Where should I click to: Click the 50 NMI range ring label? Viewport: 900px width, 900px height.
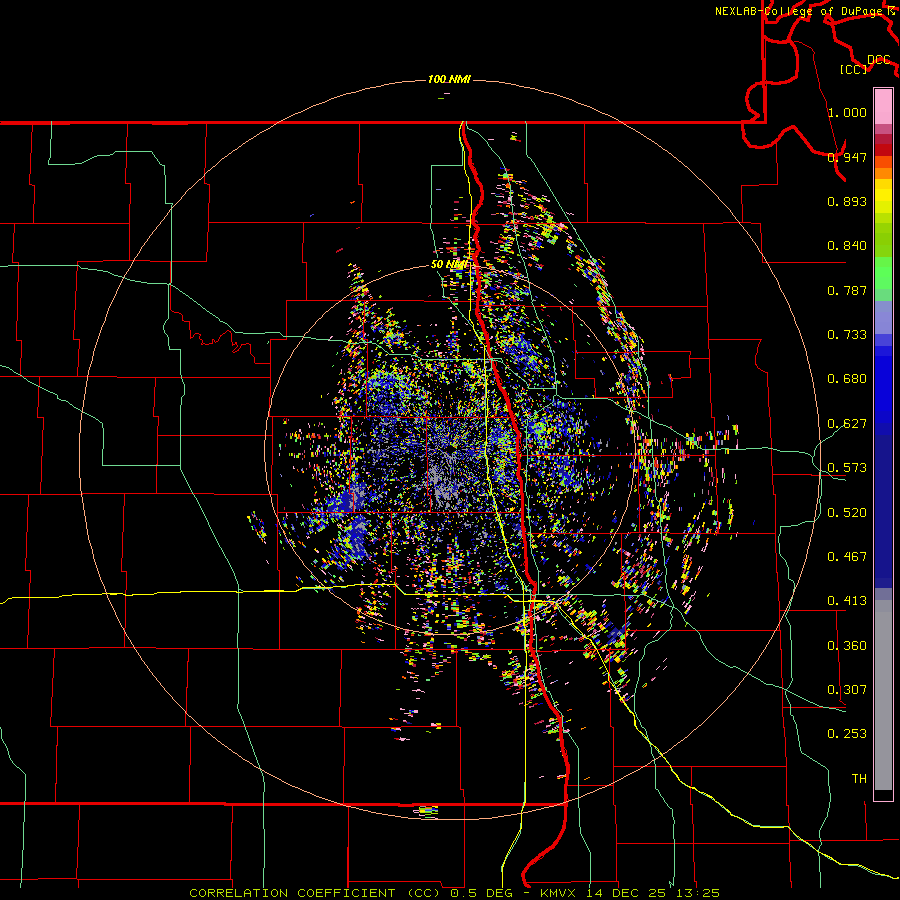(449, 265)
